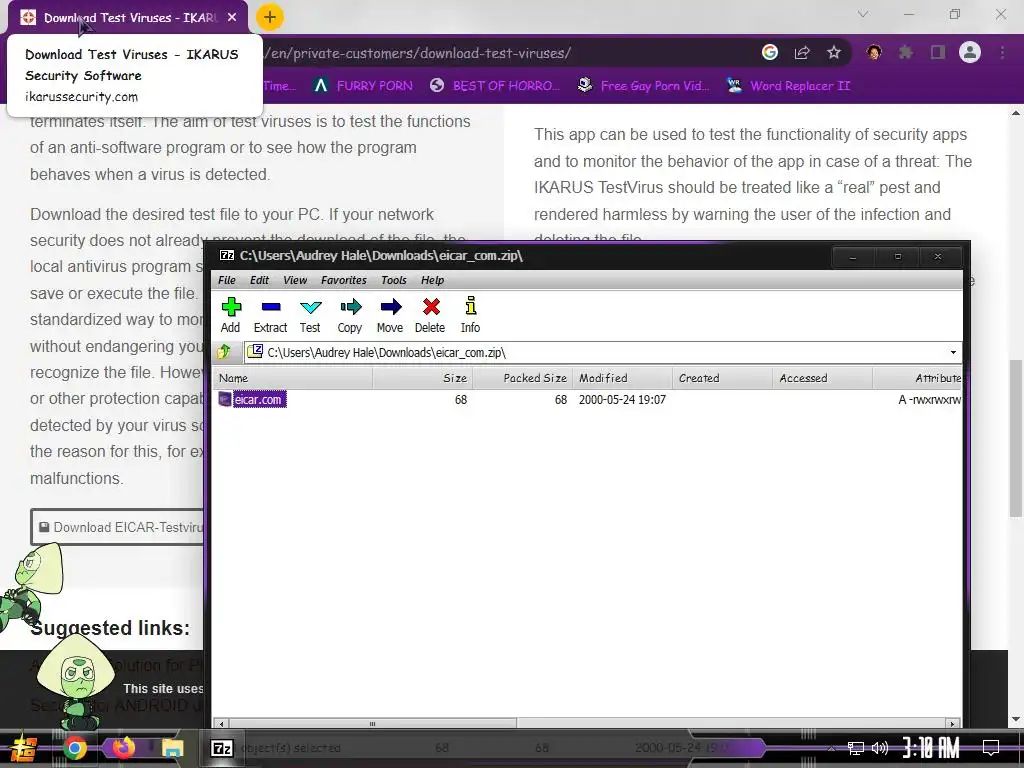Screen dimensions: 1024x768
Task: Click the 2000-05-24 19:07 modified date
Action: tap(622, 399)
